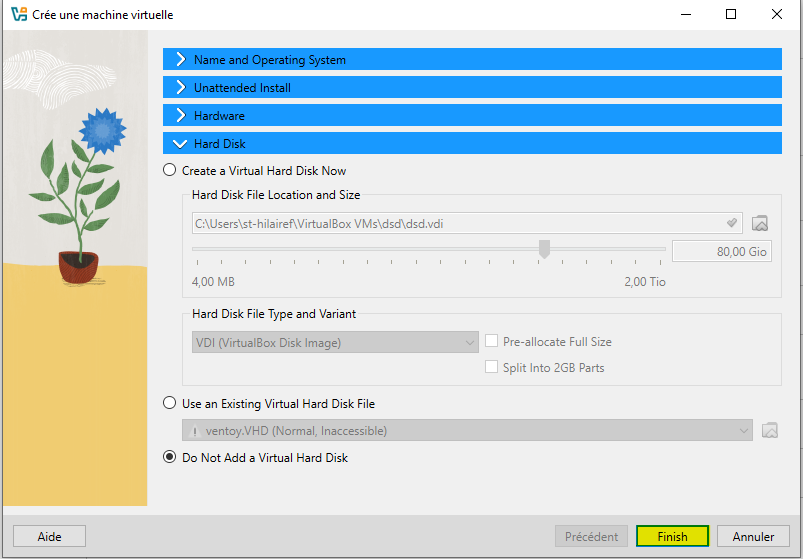803x559 pixels.
Task: Click VirtualBox logo in title bar
Action: [17, 15]
